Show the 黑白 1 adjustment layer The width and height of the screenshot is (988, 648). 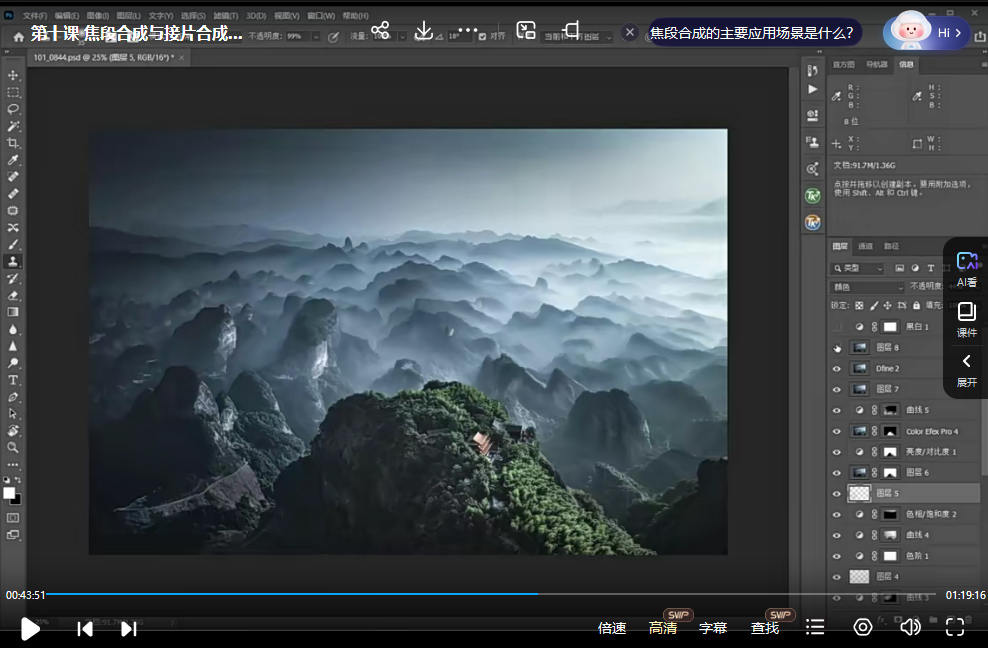(837, 327)
